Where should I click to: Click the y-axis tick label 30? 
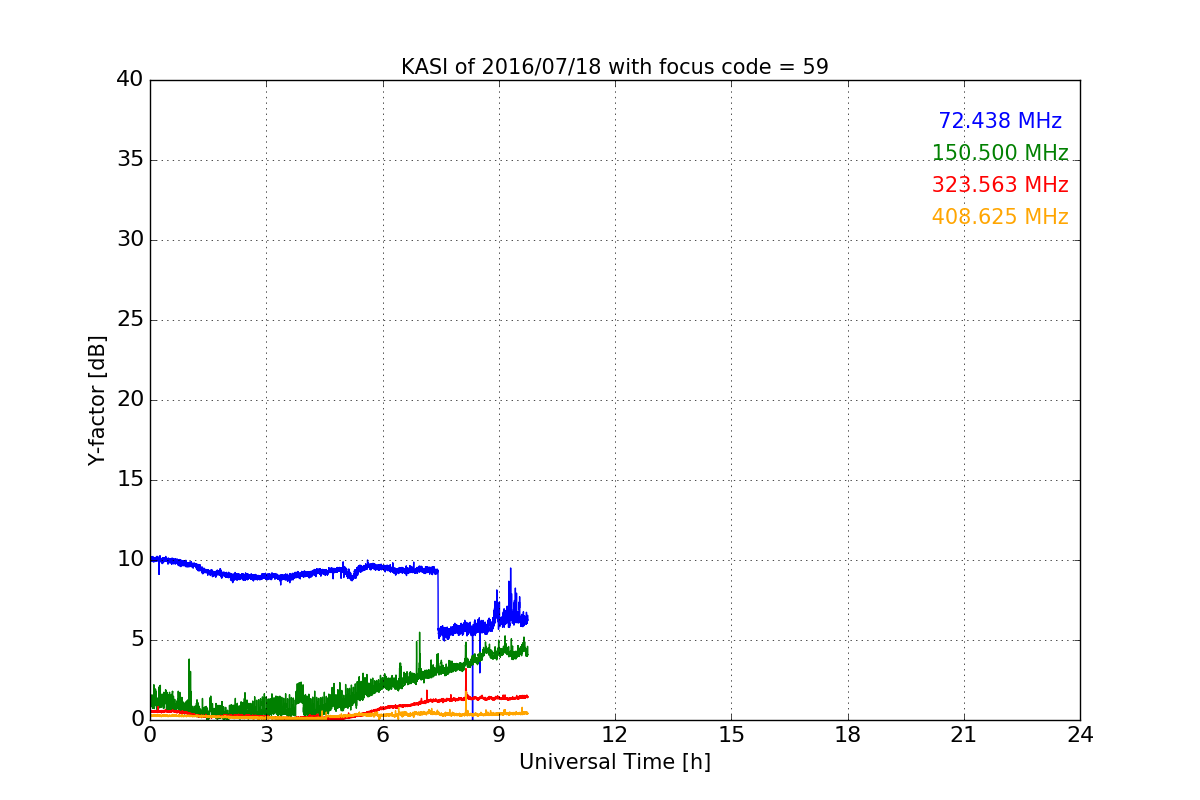pyautogui.click(x=130, y=240)
